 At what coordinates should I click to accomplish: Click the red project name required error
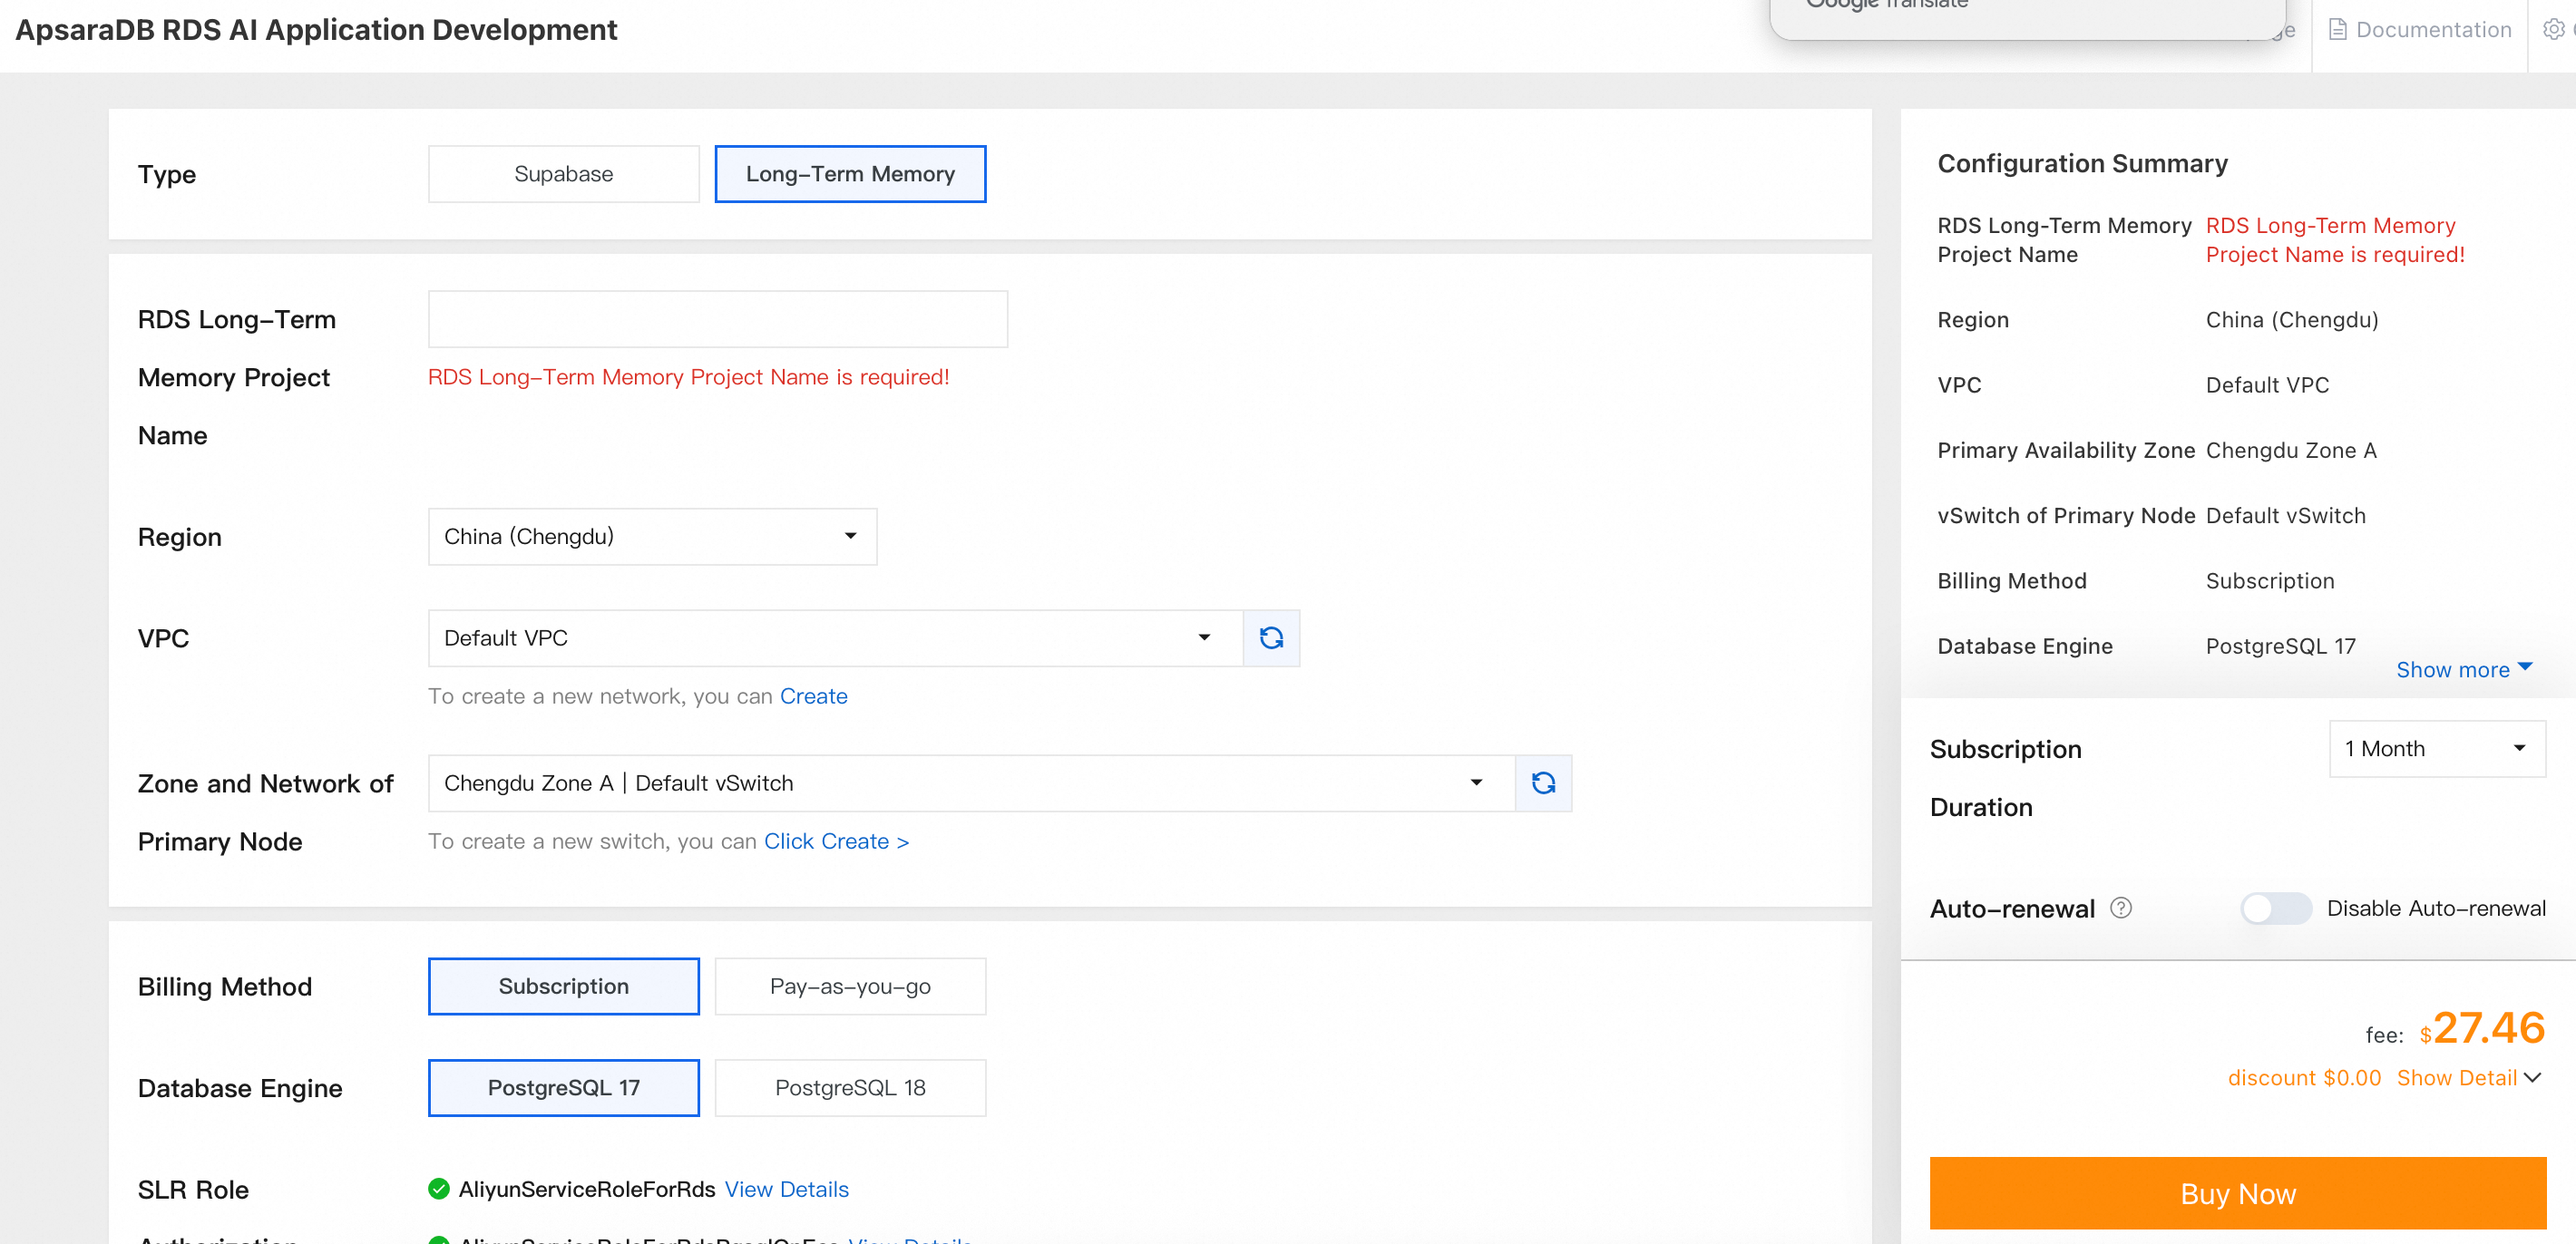click(688, 377)
